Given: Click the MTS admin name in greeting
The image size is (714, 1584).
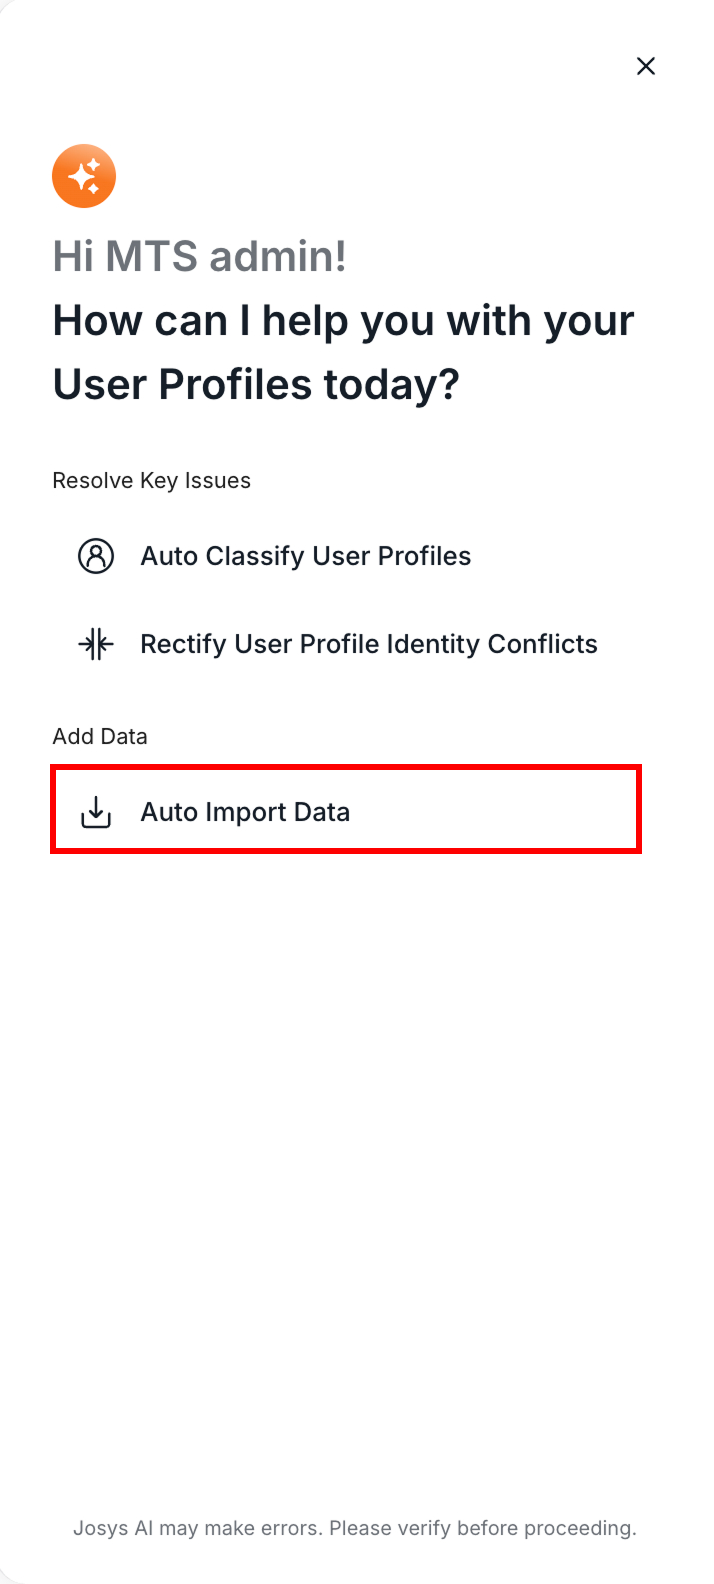Looking at the screenshot, I should (x=225, y=256).
